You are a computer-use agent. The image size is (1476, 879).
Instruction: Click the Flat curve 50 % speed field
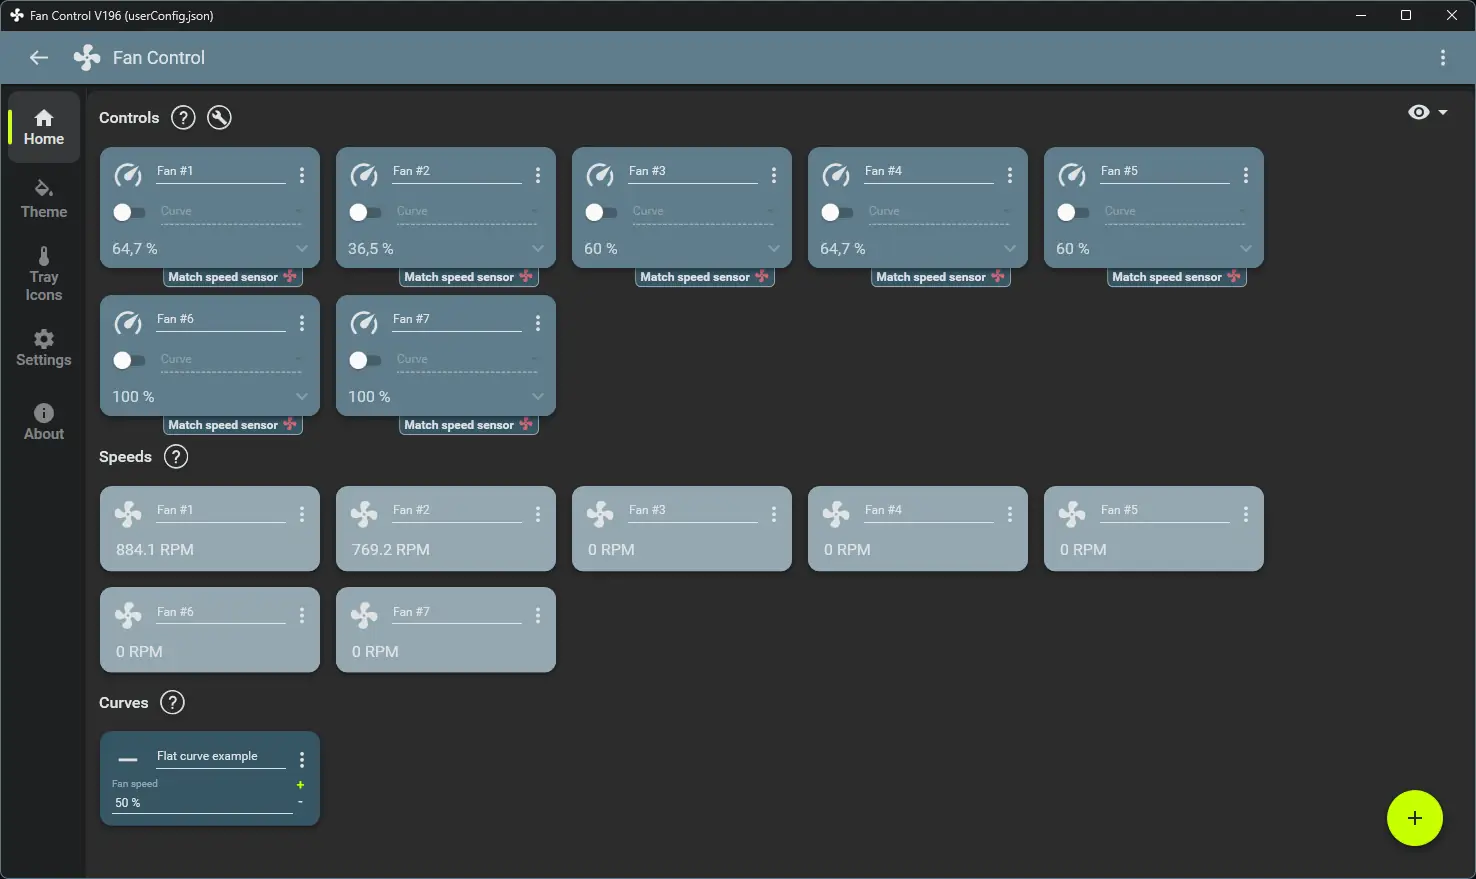tap(202, 803)
